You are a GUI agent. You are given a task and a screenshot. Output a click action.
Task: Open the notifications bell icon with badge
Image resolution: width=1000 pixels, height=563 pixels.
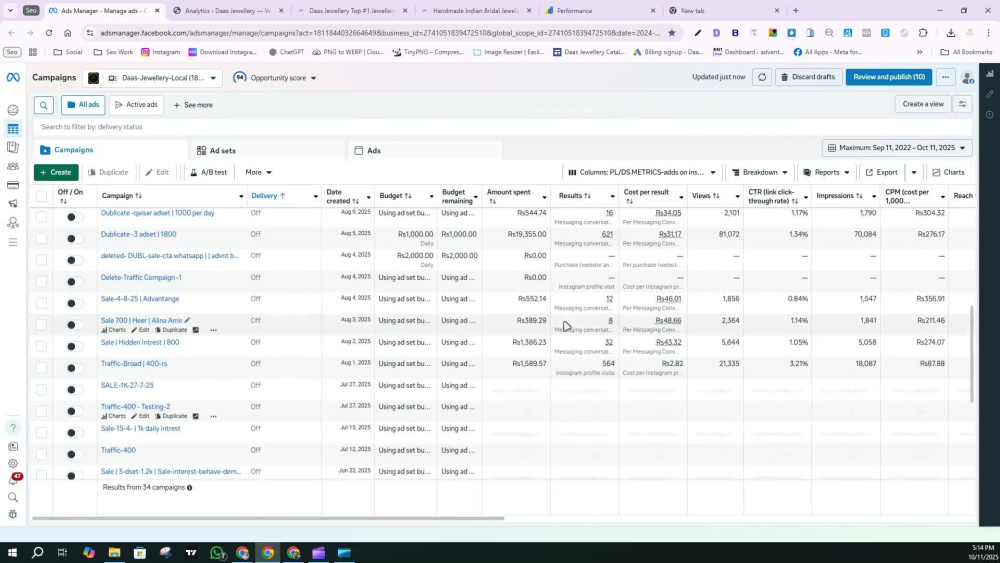click(13, 479)
